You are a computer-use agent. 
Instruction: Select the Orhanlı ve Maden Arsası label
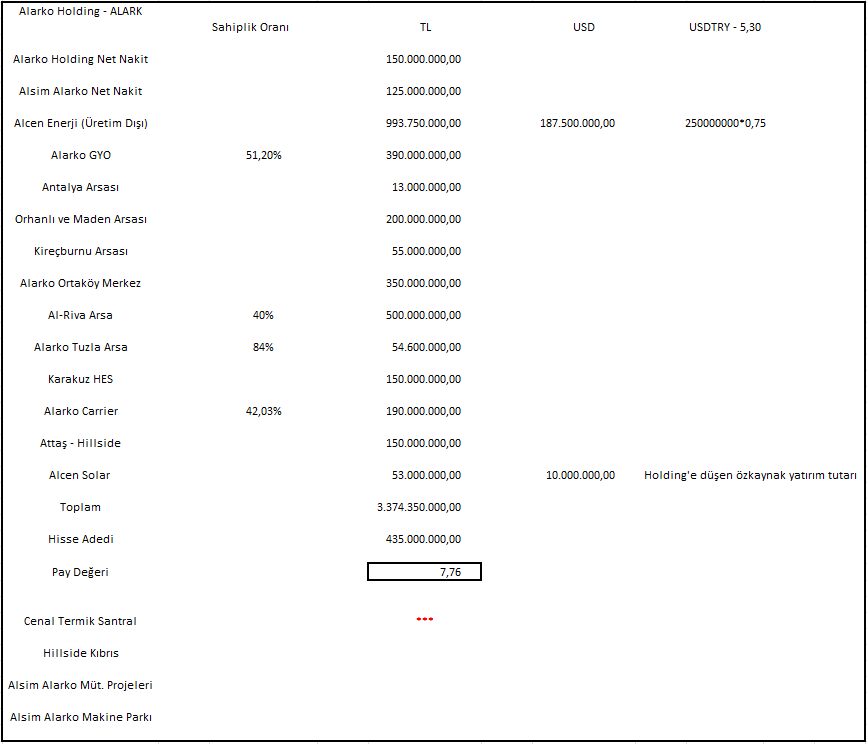[x=81, y=219]
